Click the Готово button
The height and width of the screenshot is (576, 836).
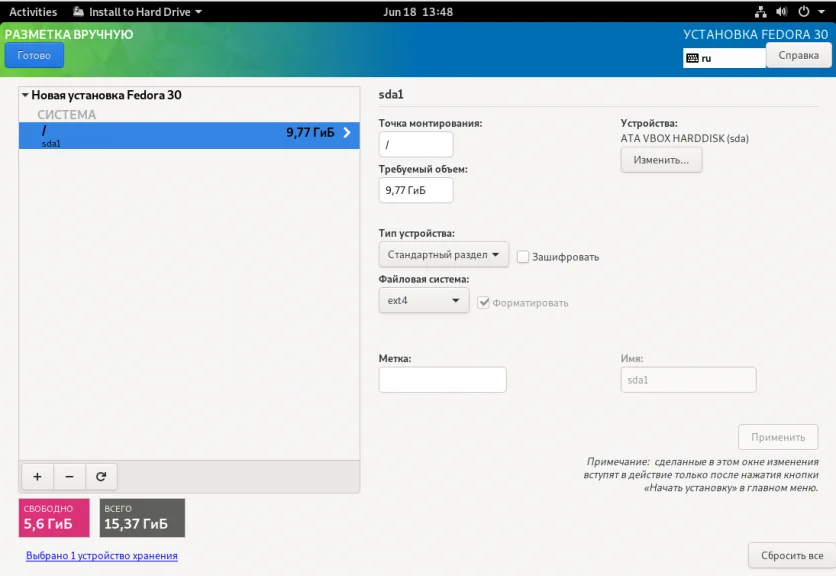[x=34, y=55]
